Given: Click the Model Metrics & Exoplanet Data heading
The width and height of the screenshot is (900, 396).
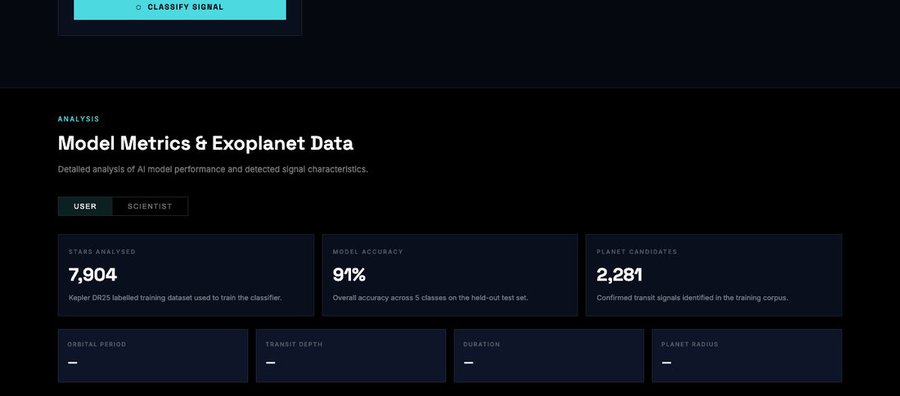Looking at the screenshot, I should [x=205, y=143].
